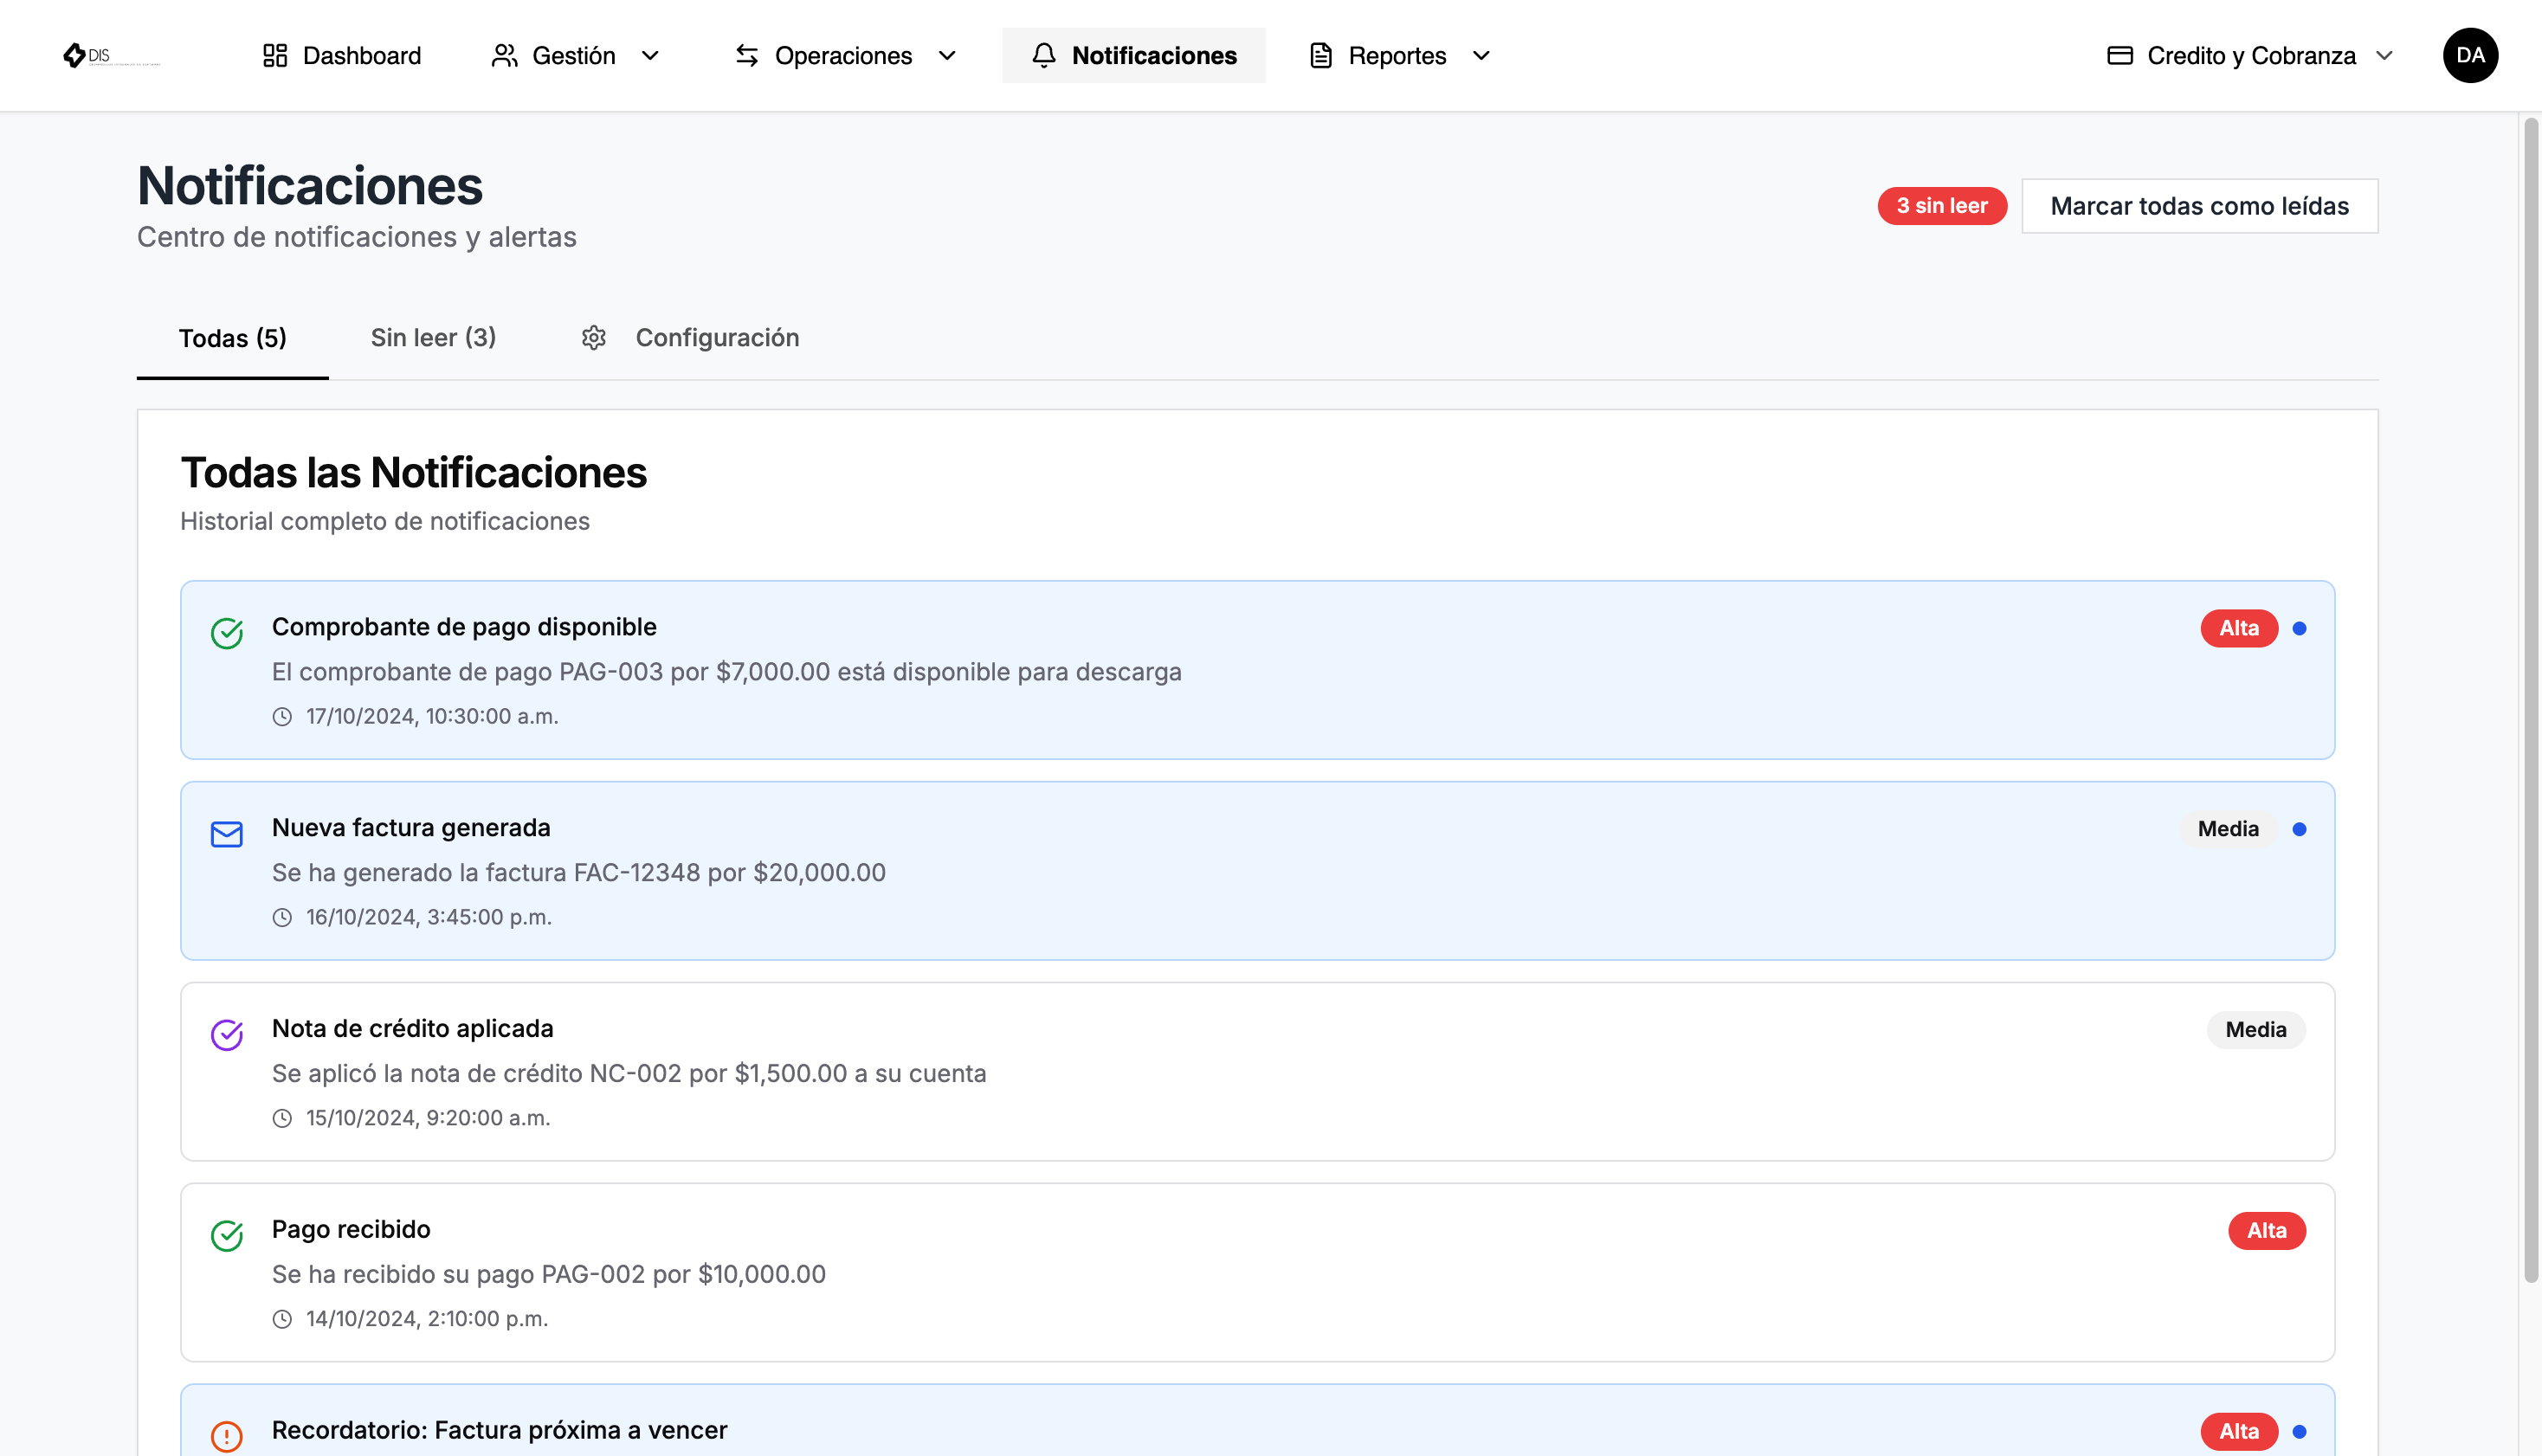Click unread blue dot on Comprobante de pago
The height and width of the screenshot is (1456, 2542).
click(2299, 628)
